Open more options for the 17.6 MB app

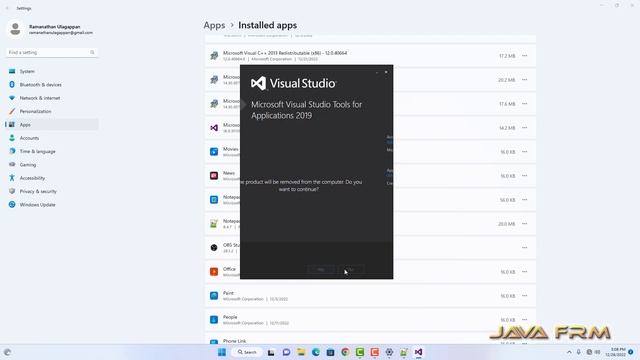tap(524, 104)
